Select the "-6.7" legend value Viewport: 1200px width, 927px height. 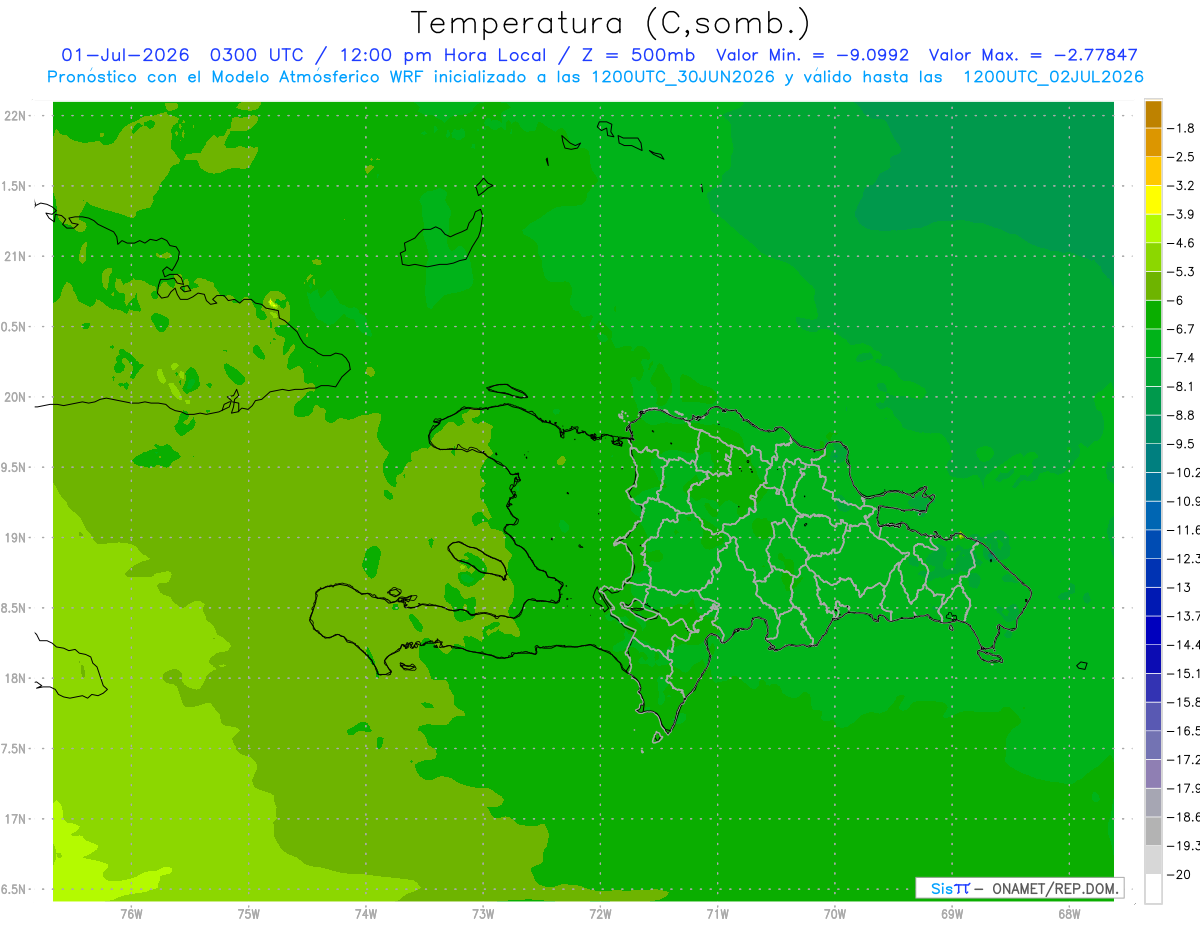coord(1183,329)
